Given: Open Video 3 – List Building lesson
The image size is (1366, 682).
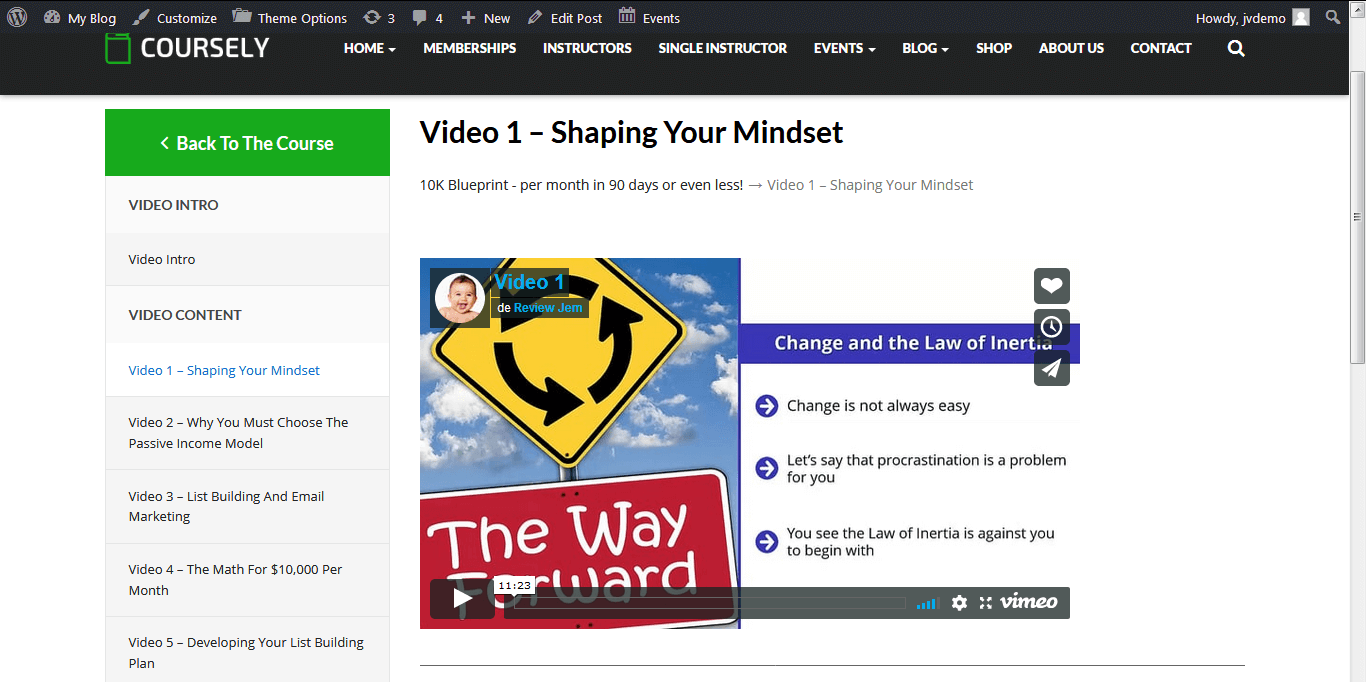Looking at the screenshot, I should tap(226, 506).
